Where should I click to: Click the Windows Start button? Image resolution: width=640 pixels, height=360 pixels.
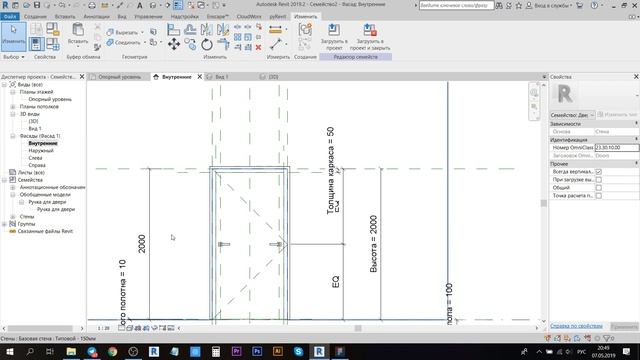9,351
